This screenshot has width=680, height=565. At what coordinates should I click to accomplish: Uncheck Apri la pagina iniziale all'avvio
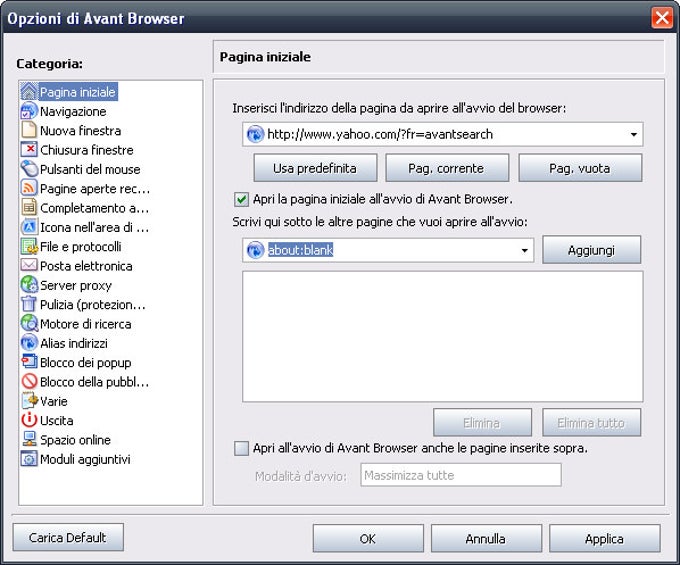[241, 199]
